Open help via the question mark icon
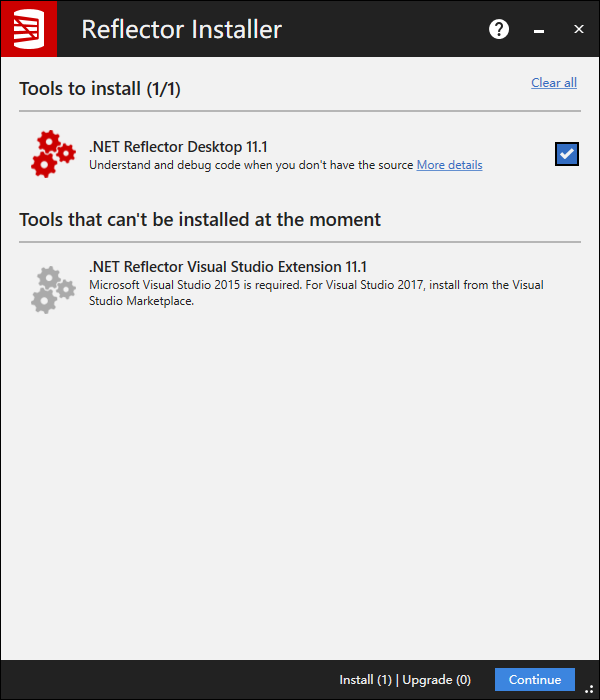Viewport: 600px width, 700px height. pos(499,29)
